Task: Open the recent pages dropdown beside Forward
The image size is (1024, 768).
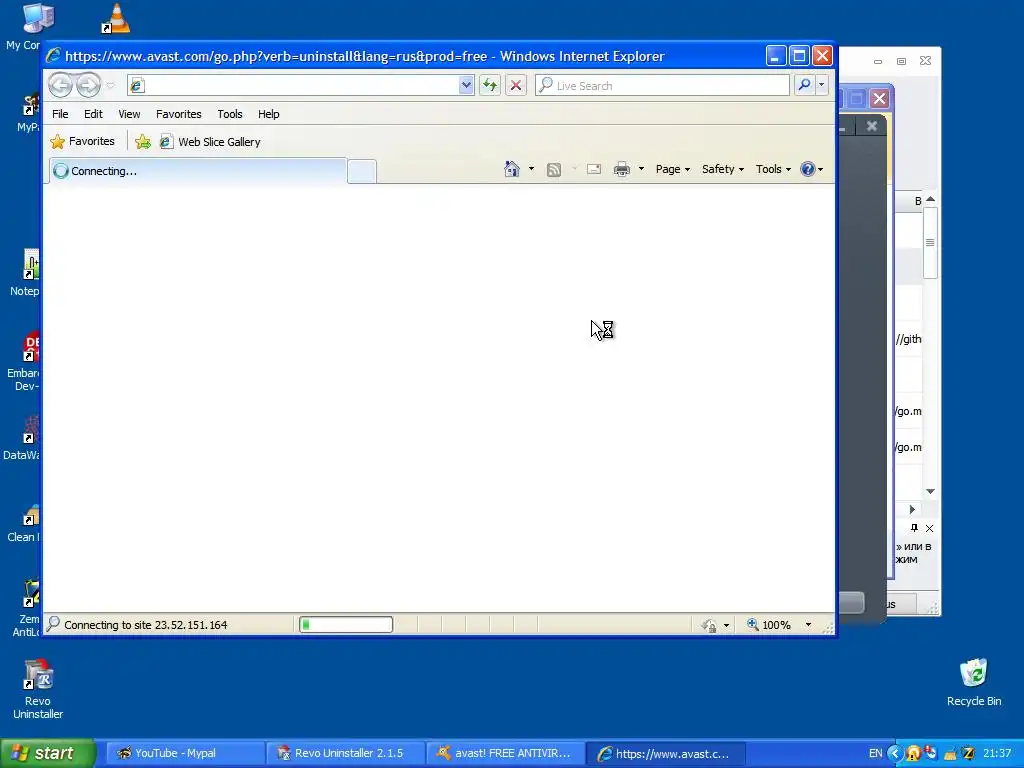Action: 110,86
